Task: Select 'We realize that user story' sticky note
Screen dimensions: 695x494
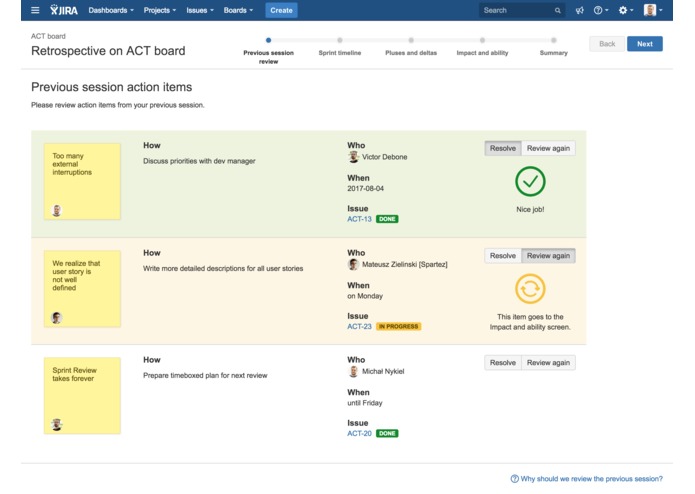Action: [82, 288]
